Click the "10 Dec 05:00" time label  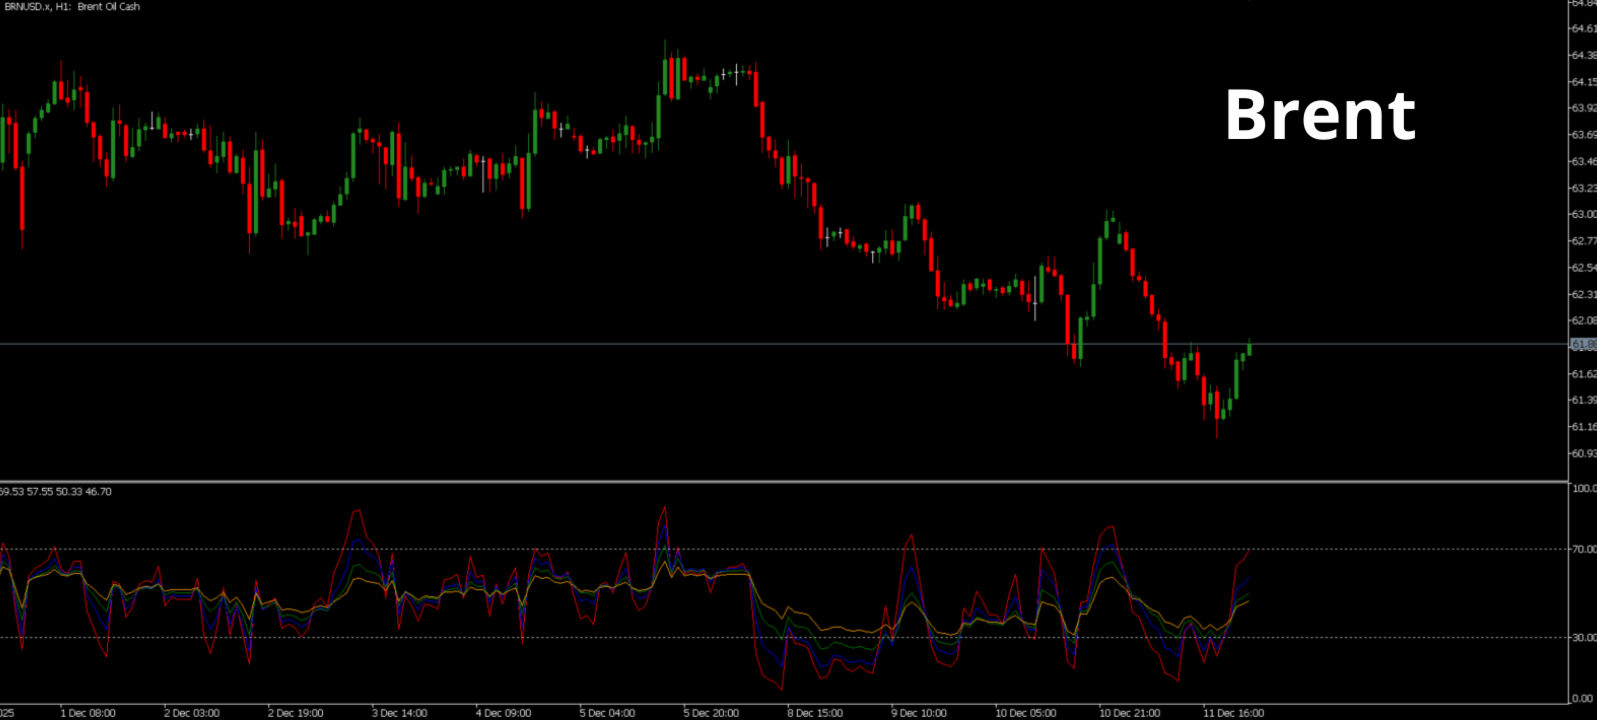1025,713
